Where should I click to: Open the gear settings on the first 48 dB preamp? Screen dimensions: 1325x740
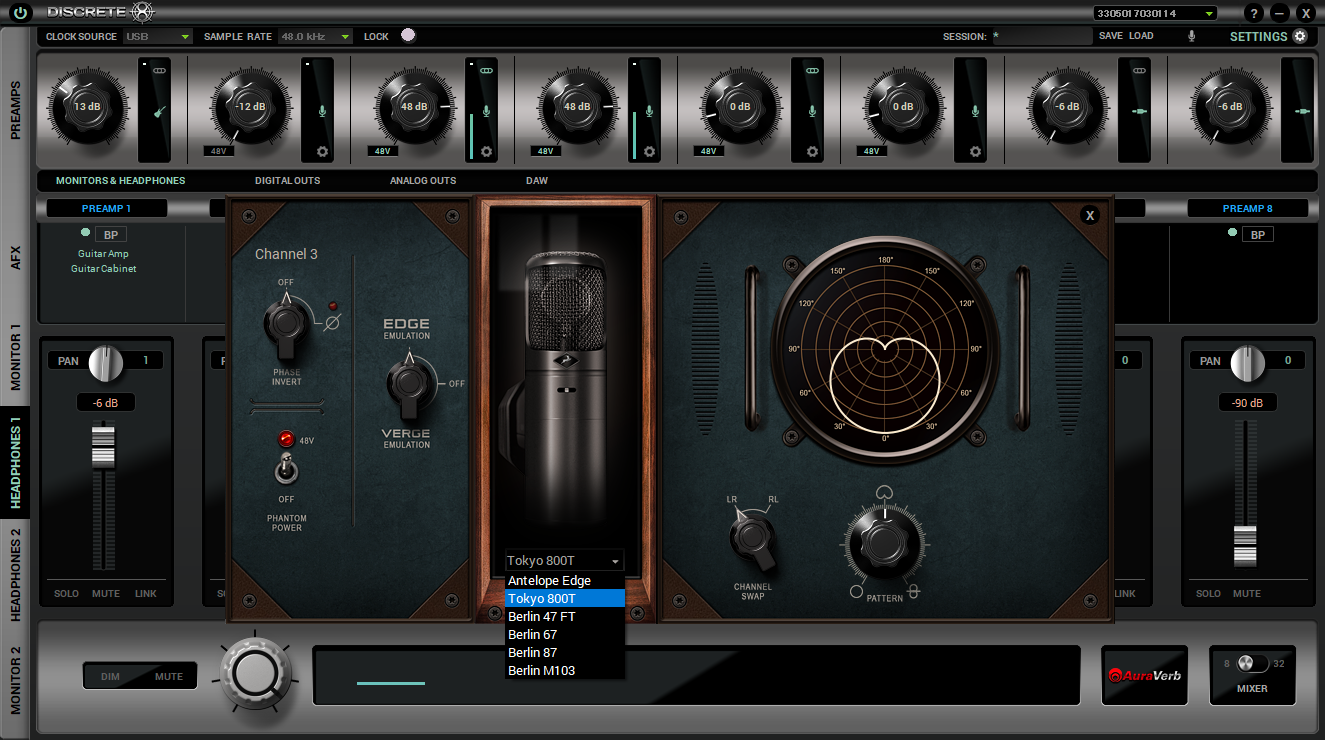486,152
